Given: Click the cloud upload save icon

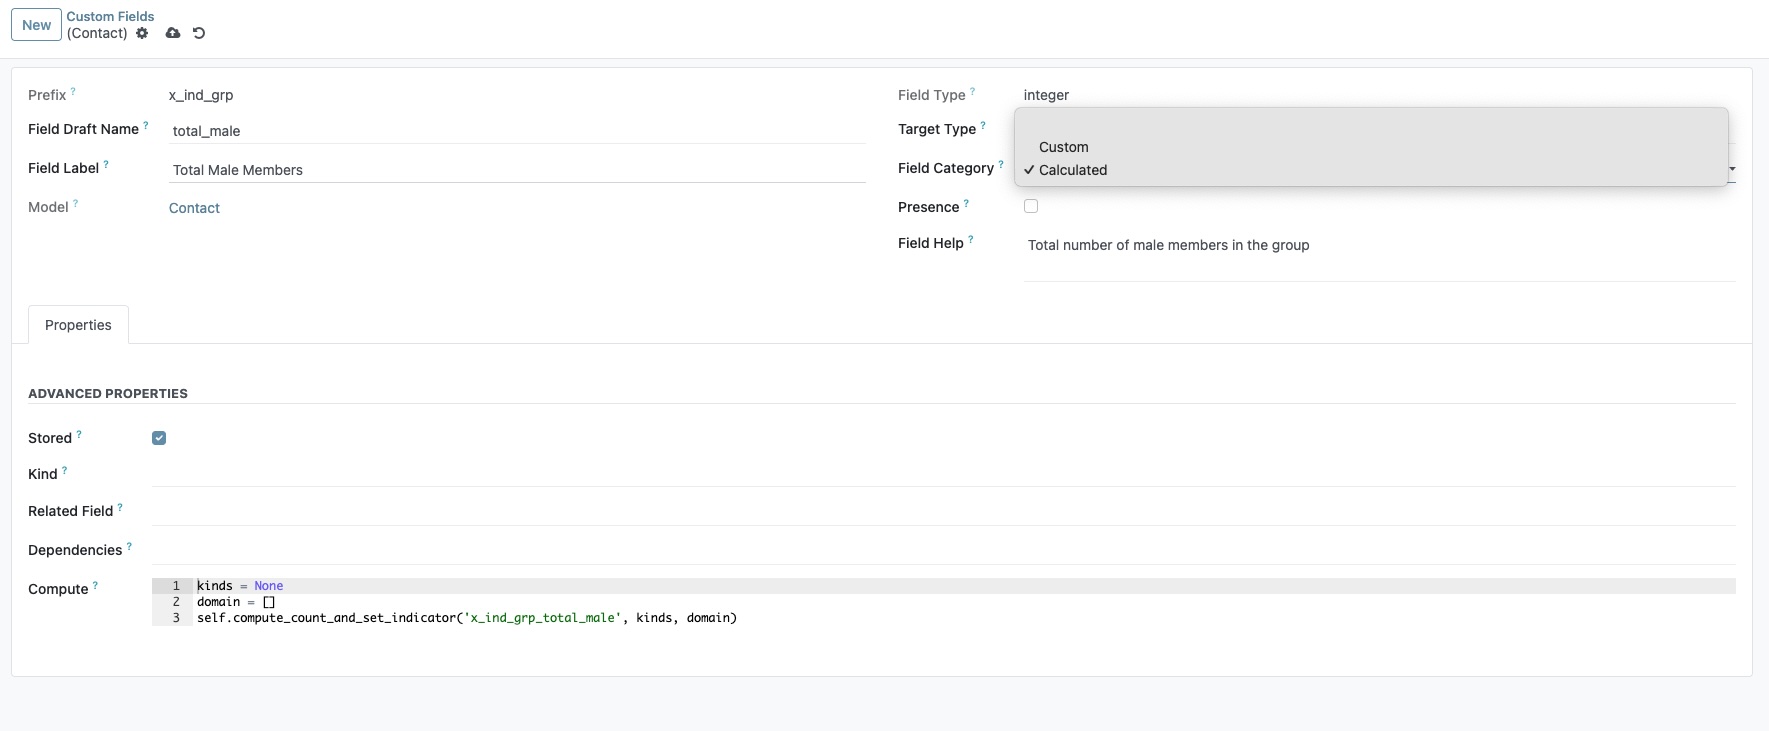Looking at the screenshot, I should coord(173,33).
